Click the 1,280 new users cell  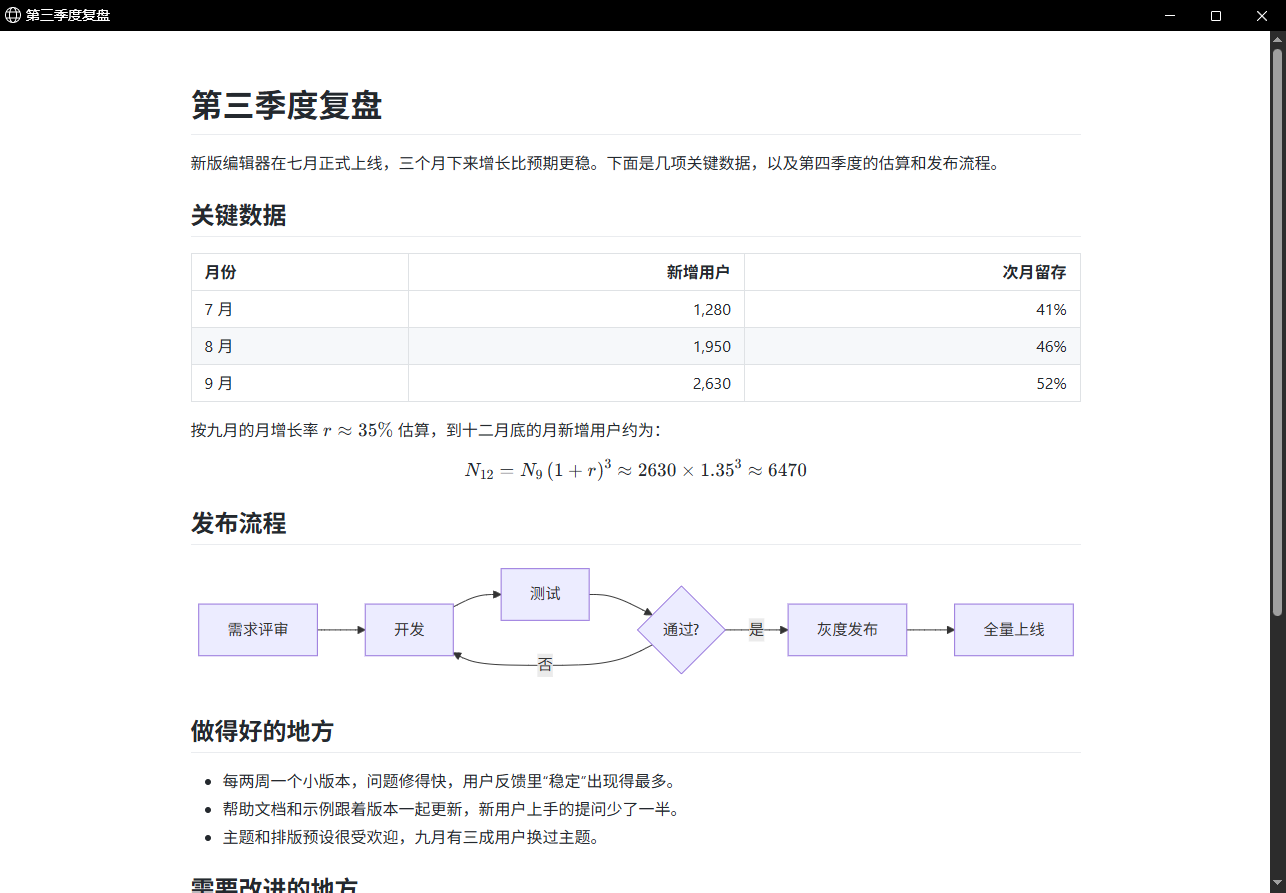pos(576,310)
